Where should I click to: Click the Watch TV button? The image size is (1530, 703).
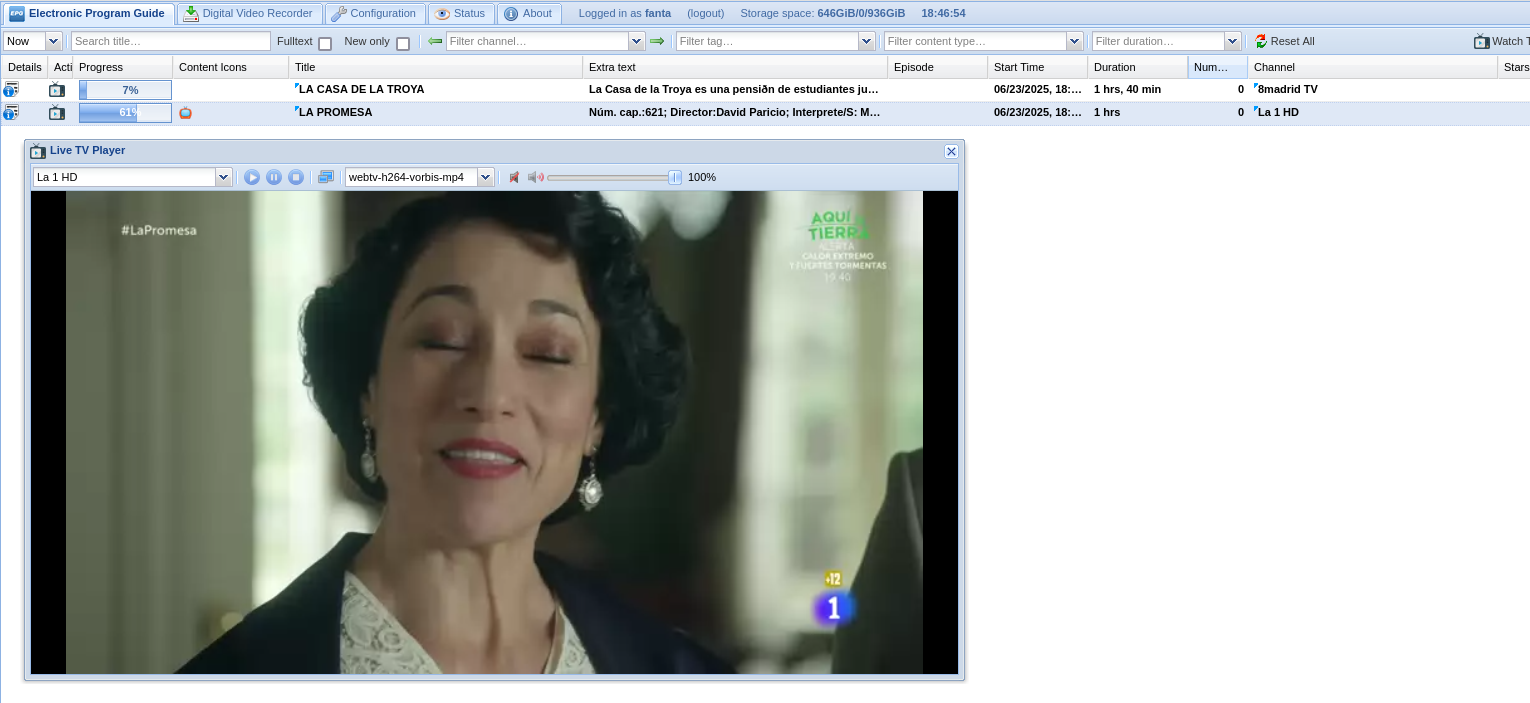1502,41
